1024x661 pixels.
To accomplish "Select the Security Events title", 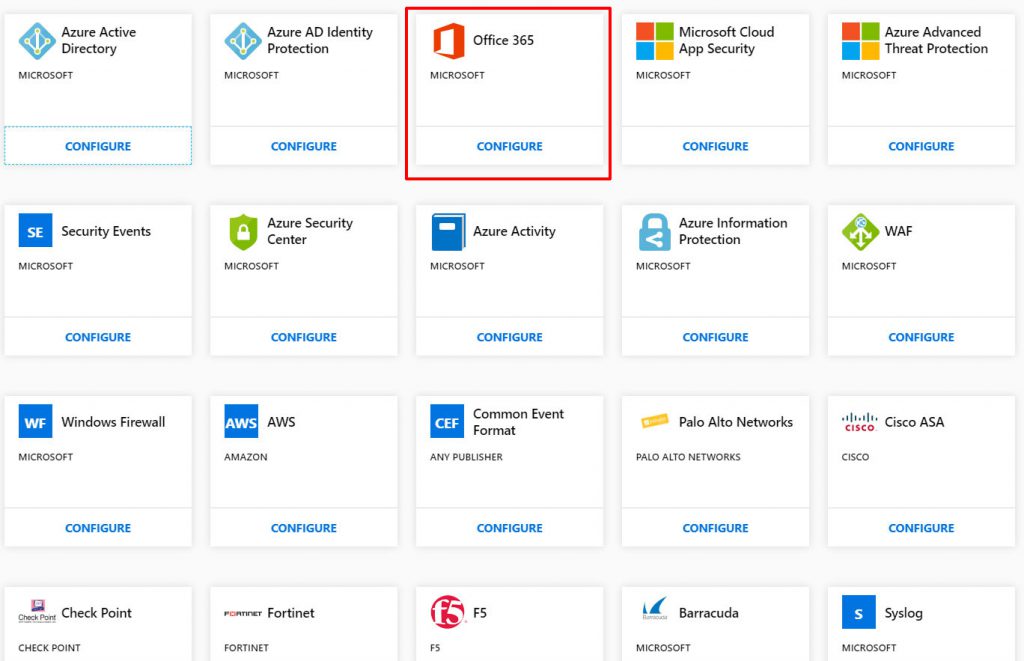I will (x=106, y=231).
